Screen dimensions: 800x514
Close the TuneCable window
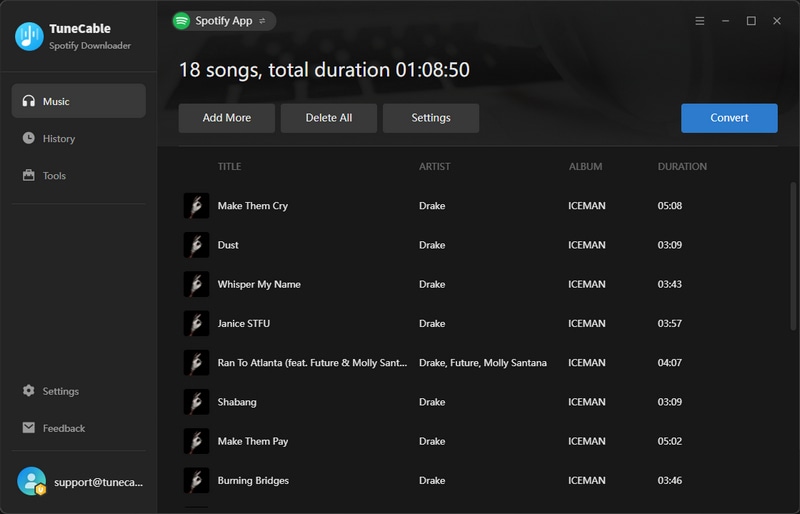pos(777,21)
